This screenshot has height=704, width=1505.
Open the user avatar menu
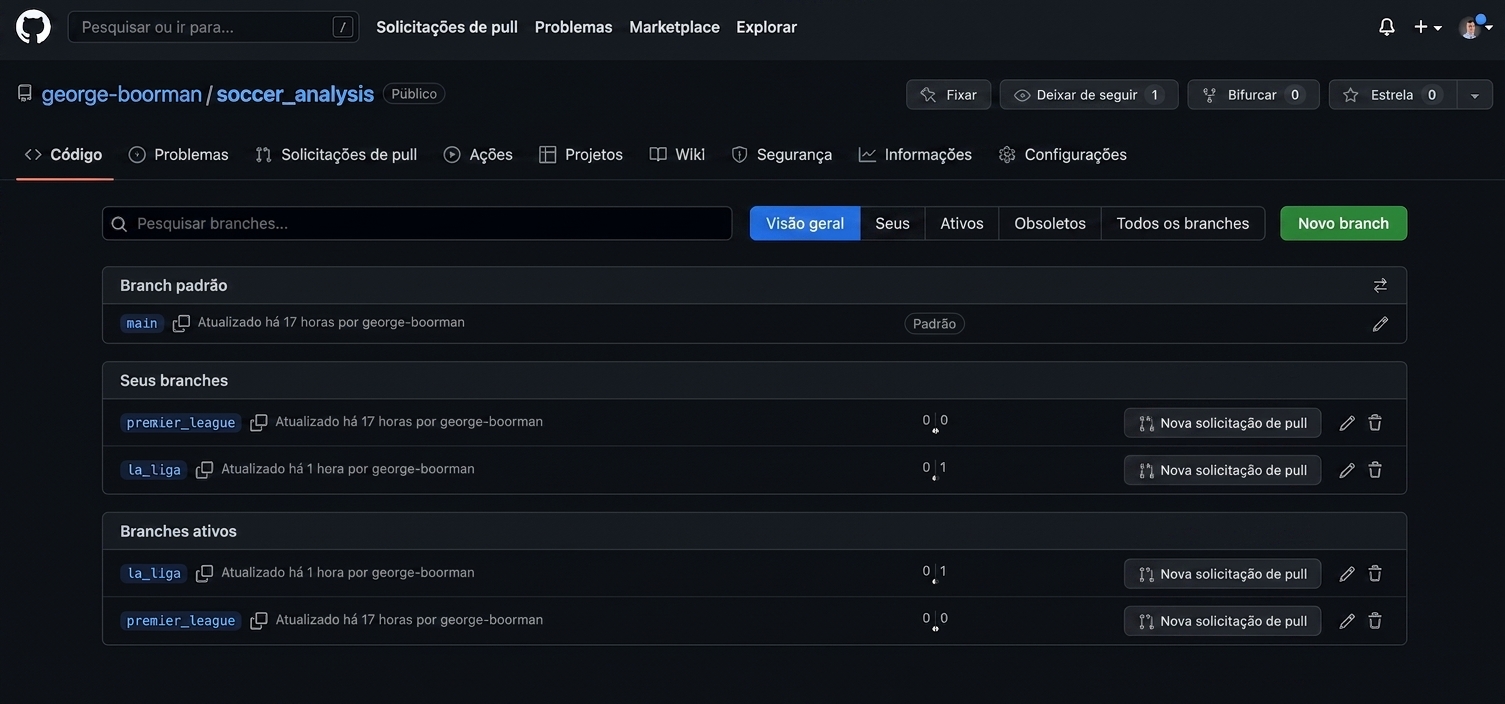[1475, 27]
